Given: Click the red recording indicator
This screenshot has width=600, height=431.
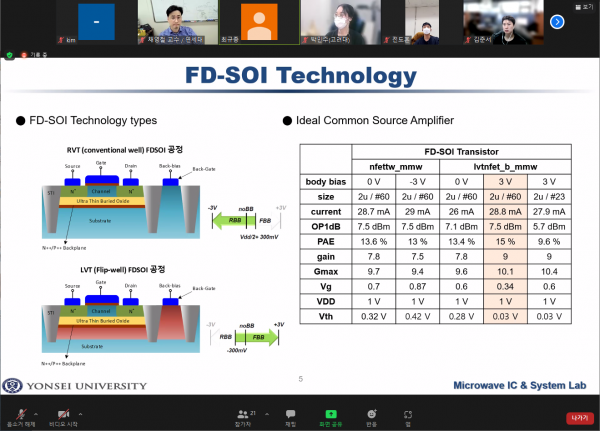Looking at the screenshot, I should 24,55.
